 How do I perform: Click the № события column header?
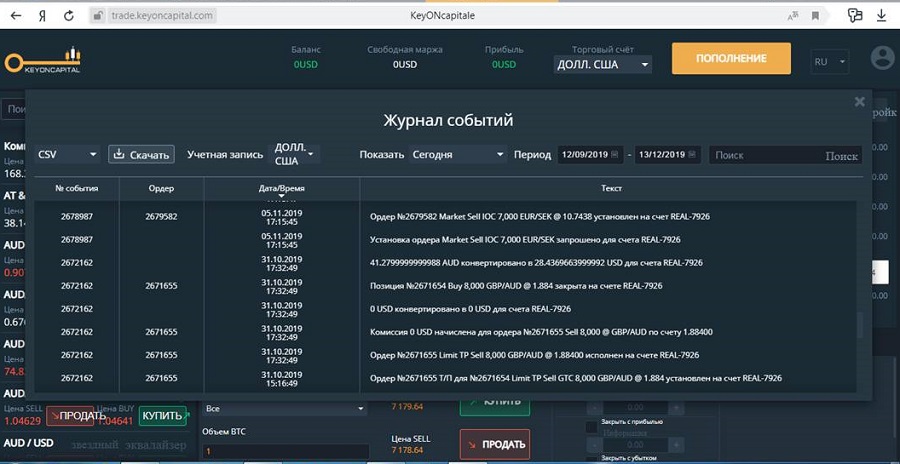77,188
